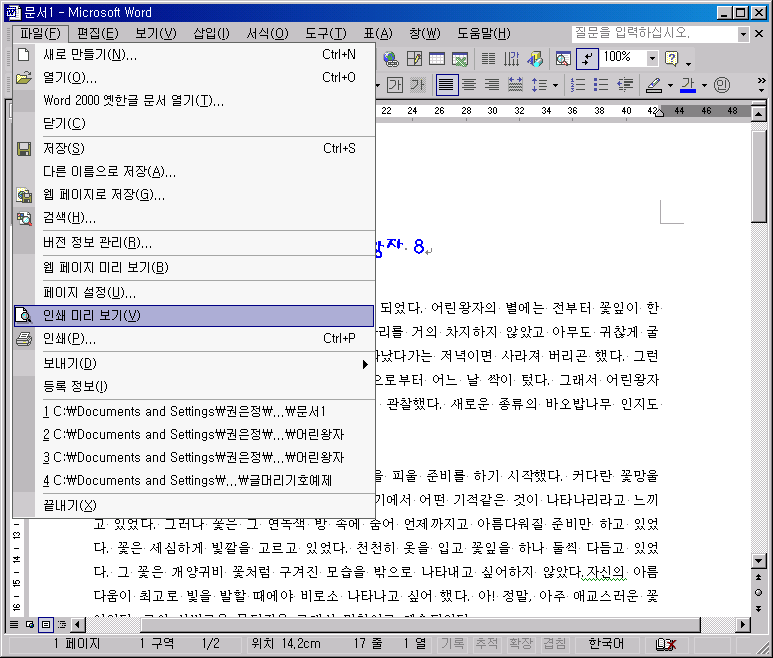Click the distributed alignment icon
This screenshot has width=773, height=658.
(x=515, y=85)
